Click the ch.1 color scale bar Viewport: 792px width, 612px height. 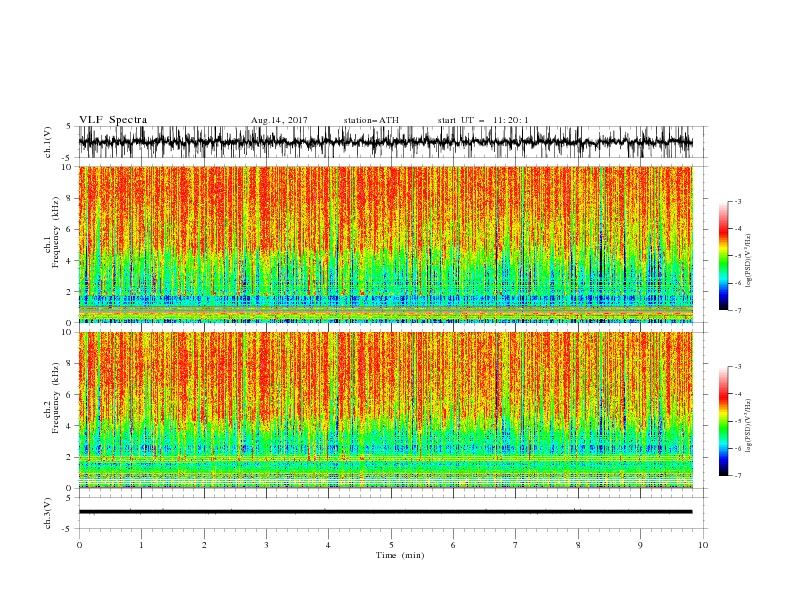(723, 256)
